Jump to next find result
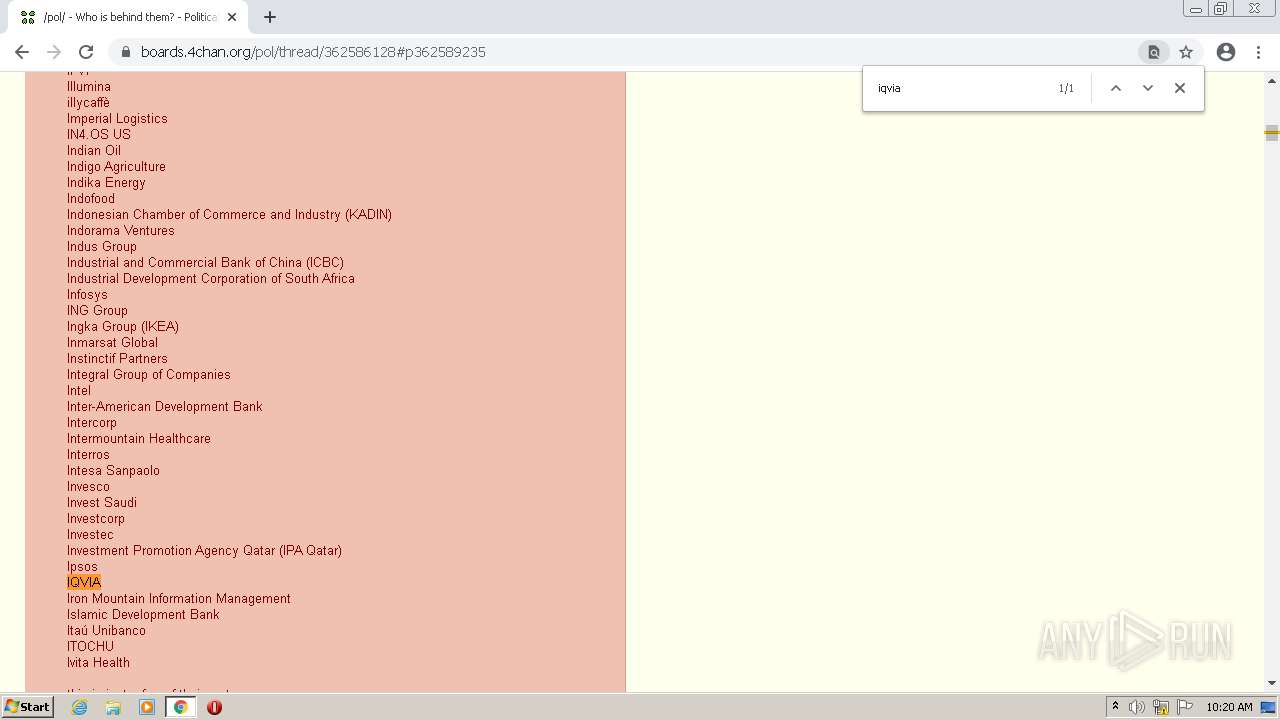 (x=1148, y=88)
